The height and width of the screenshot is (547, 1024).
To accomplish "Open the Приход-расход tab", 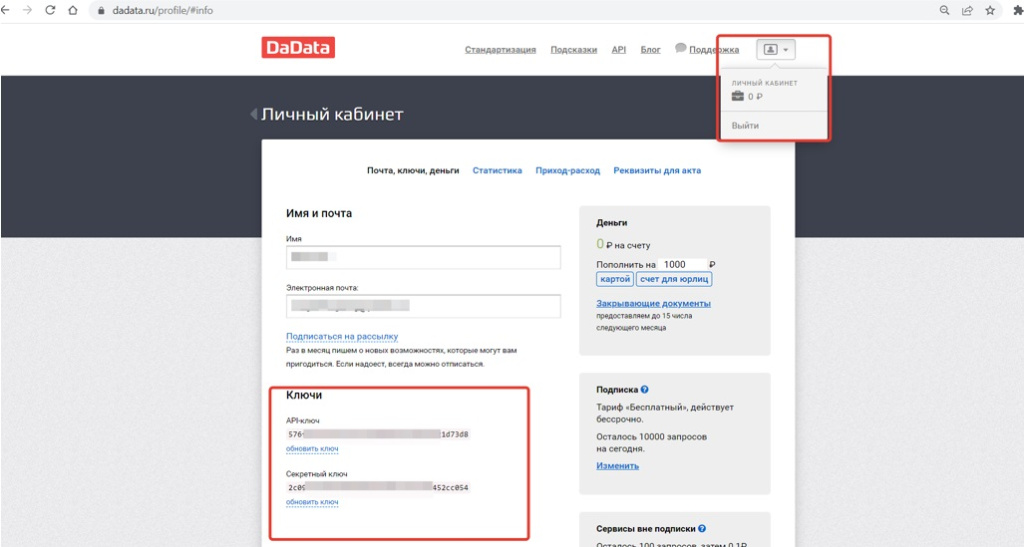I will (568, 170).
